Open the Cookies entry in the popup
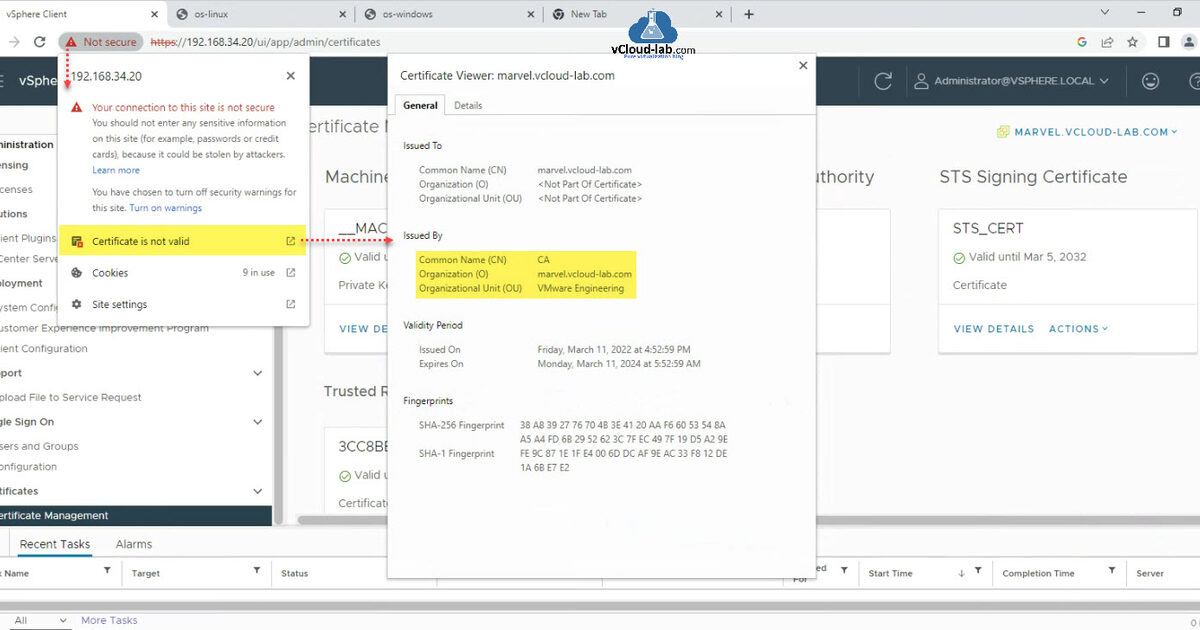 click(183, 273)
